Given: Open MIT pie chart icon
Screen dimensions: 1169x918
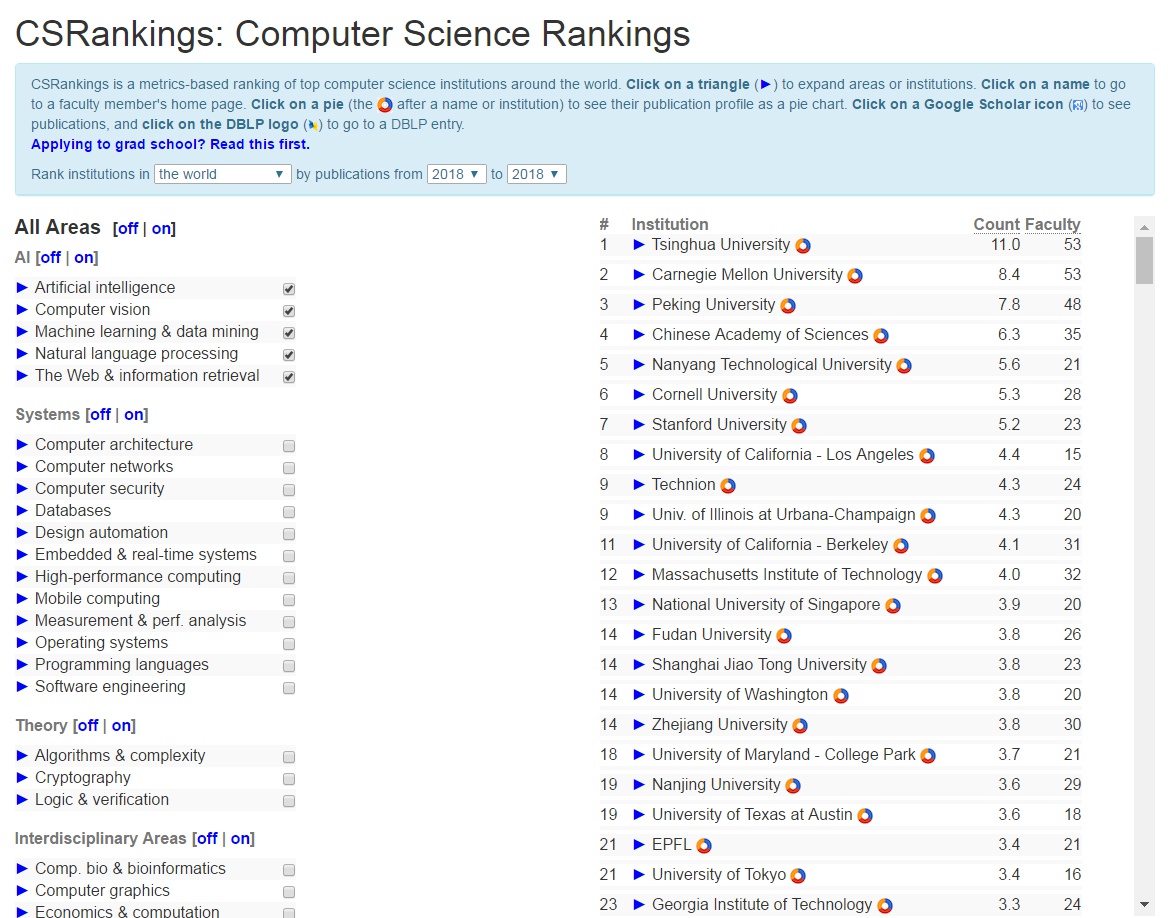Looking at the screenshot, I should (x=935, y=576).
